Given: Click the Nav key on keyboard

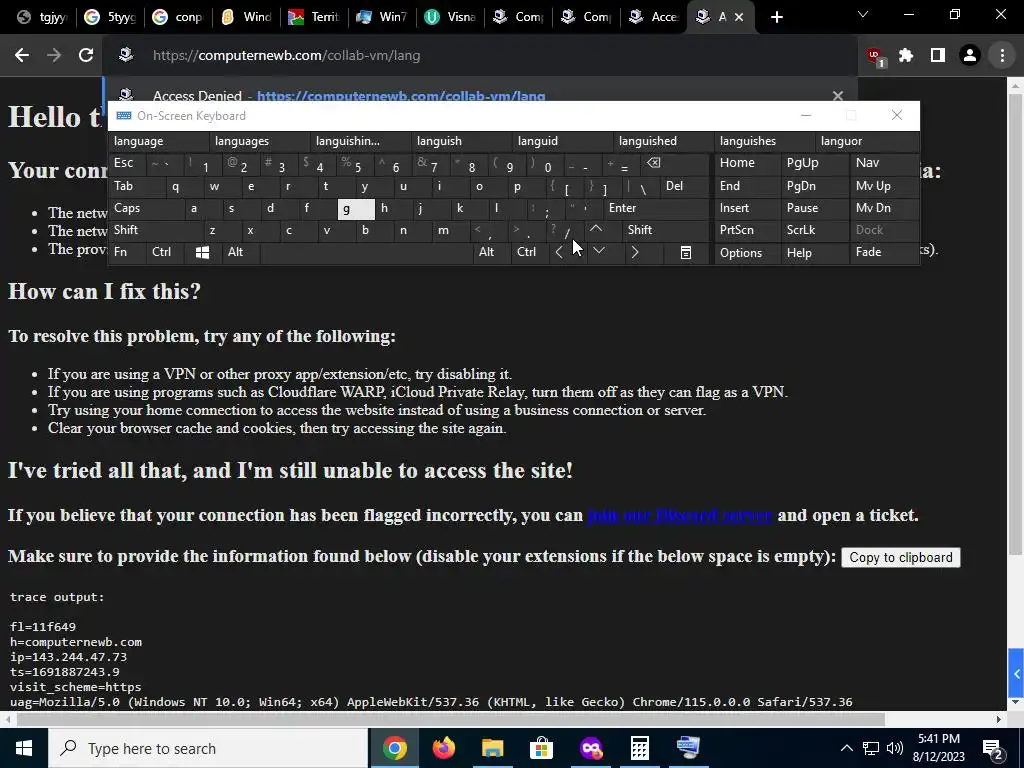Looking at the screenshot, I should [884, 163].
